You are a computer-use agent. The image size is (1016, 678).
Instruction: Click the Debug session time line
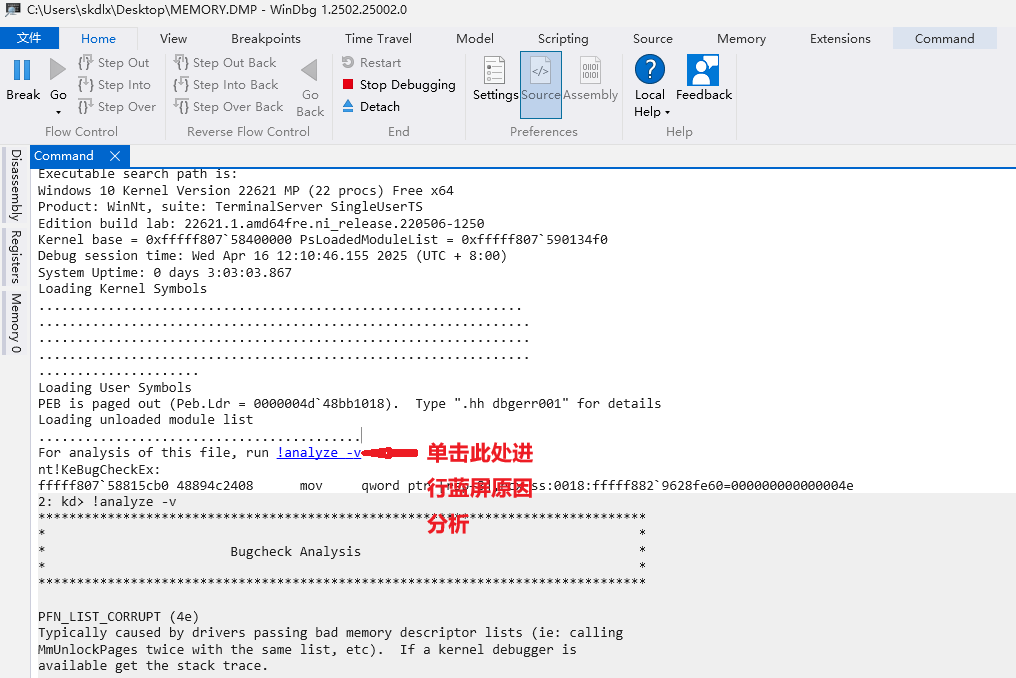pyautogui.click(x=272, y=255)
